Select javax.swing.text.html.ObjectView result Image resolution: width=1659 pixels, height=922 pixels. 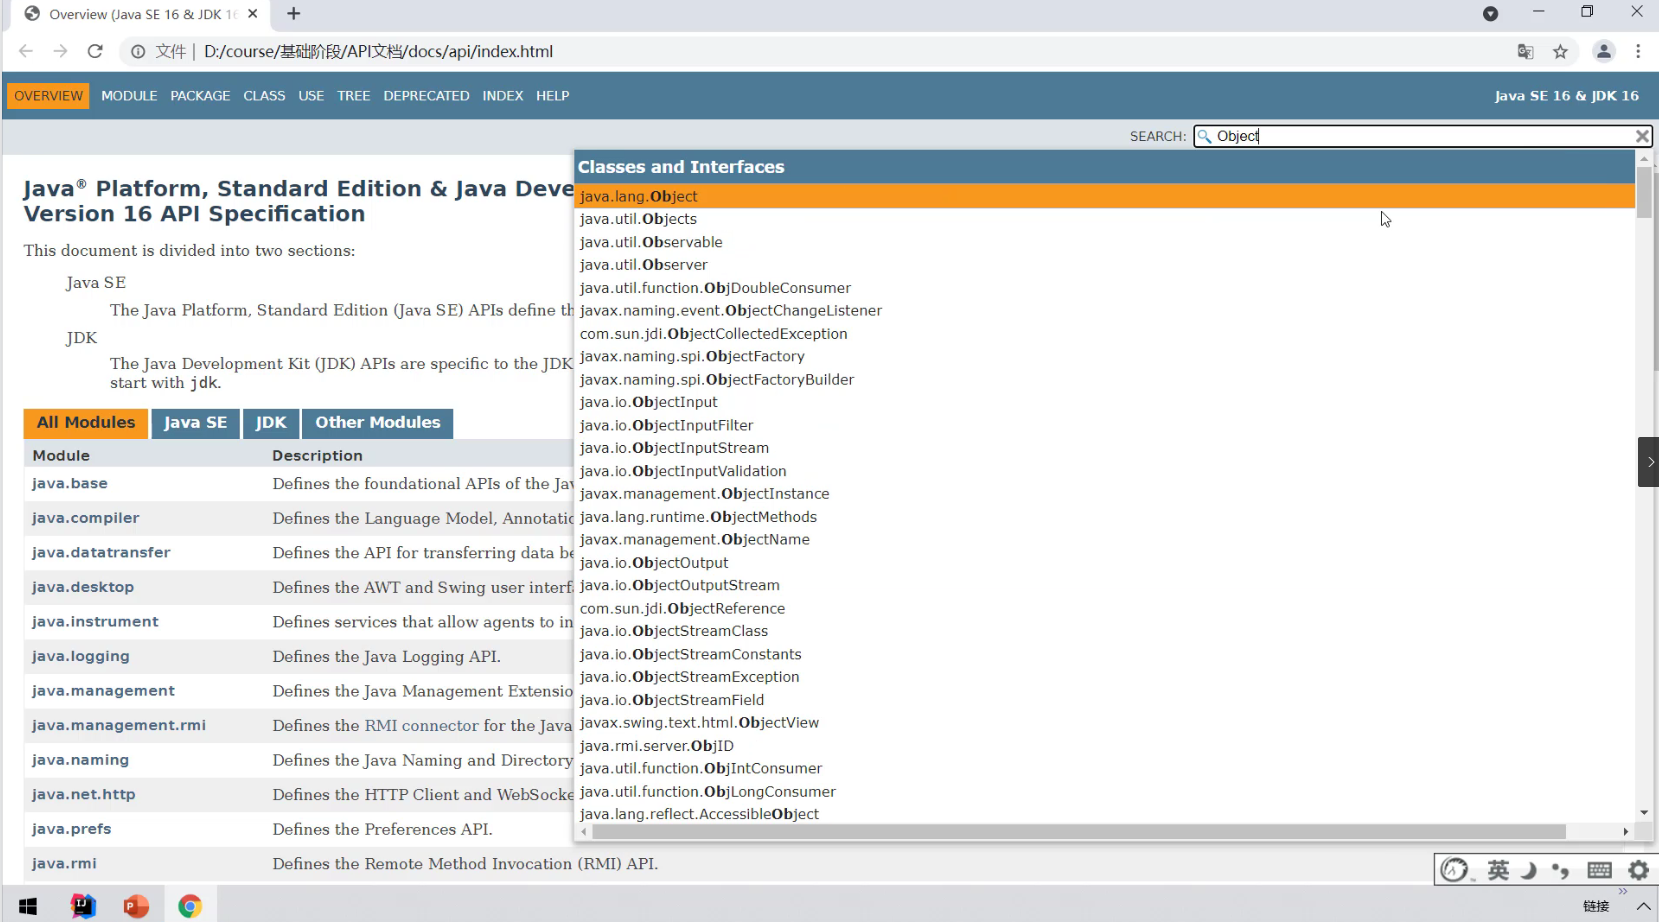[x=1105, y=722]
